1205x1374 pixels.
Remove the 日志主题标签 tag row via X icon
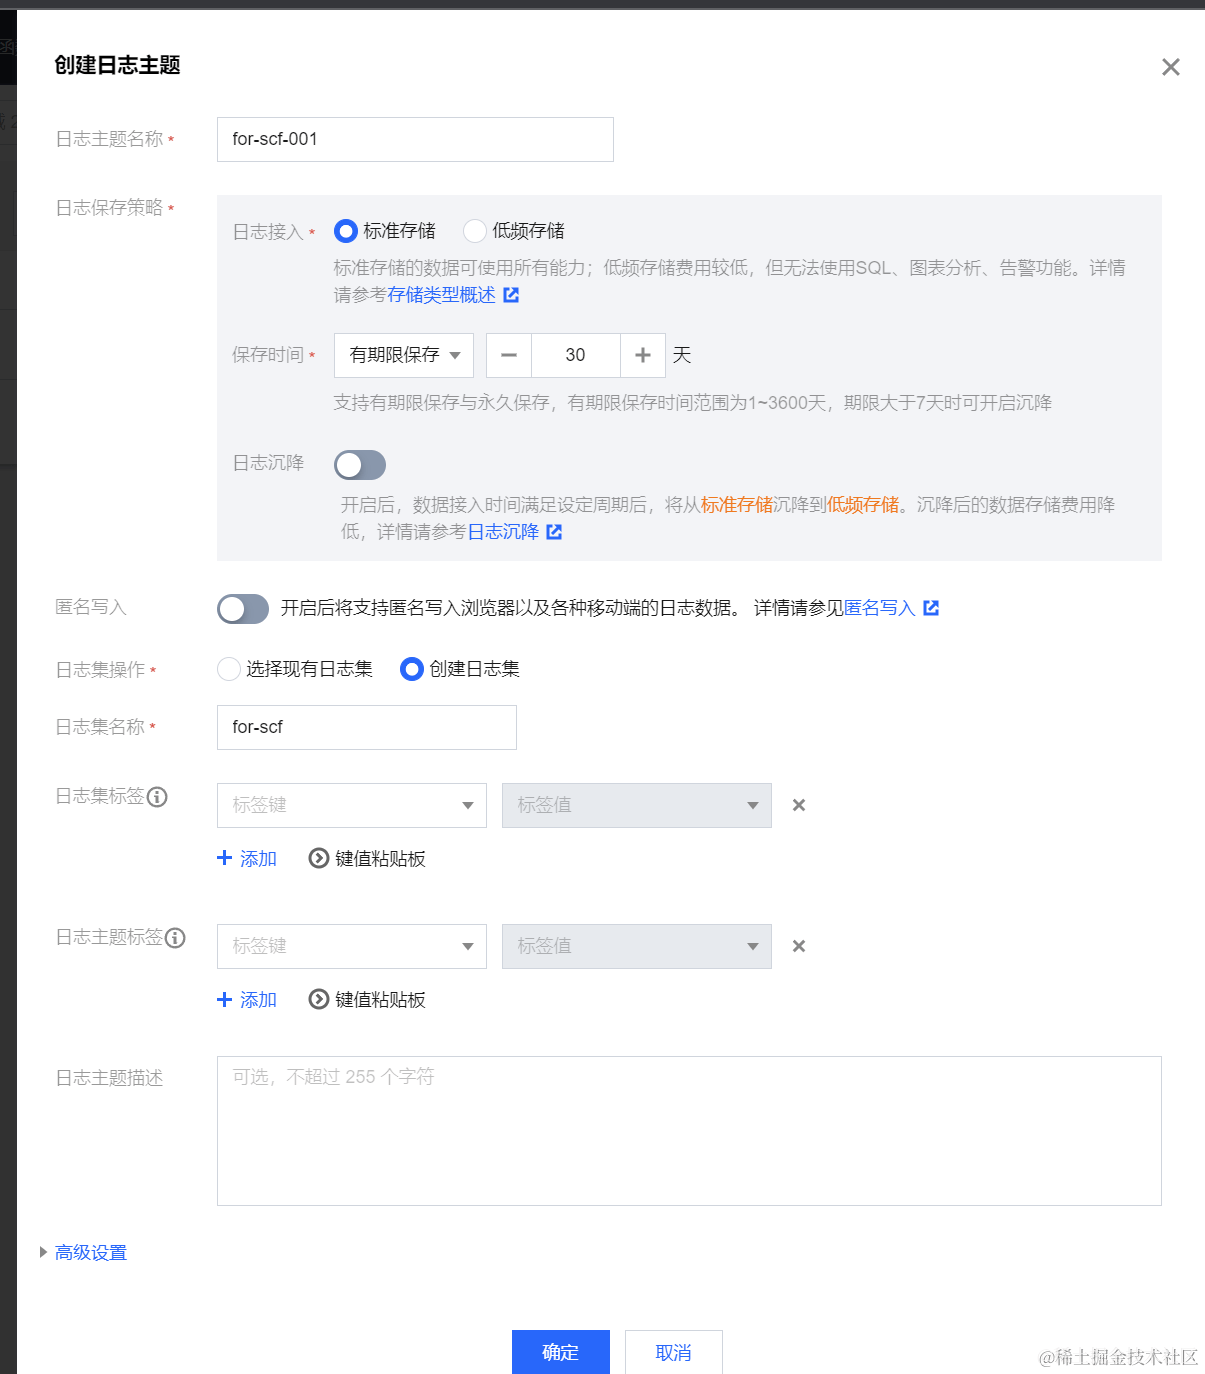[798, 946]
